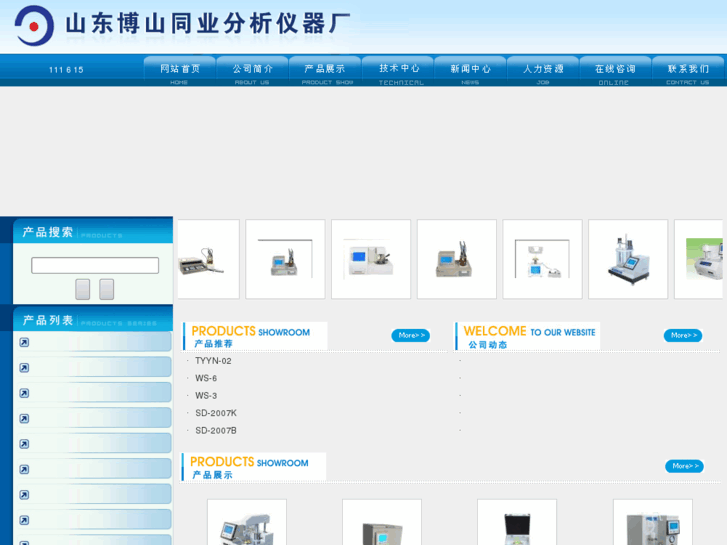Click the company logo circle icon

[34, 26]
